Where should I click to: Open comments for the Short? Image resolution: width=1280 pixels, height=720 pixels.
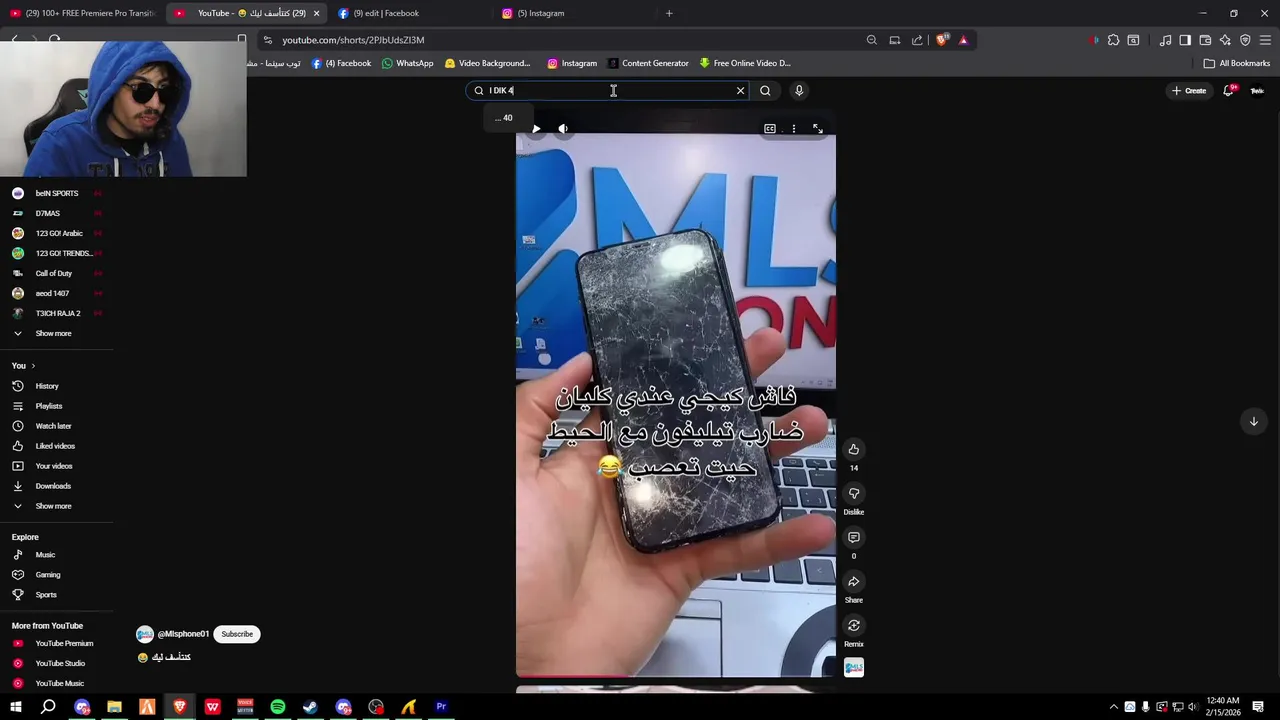click(854, 537)
